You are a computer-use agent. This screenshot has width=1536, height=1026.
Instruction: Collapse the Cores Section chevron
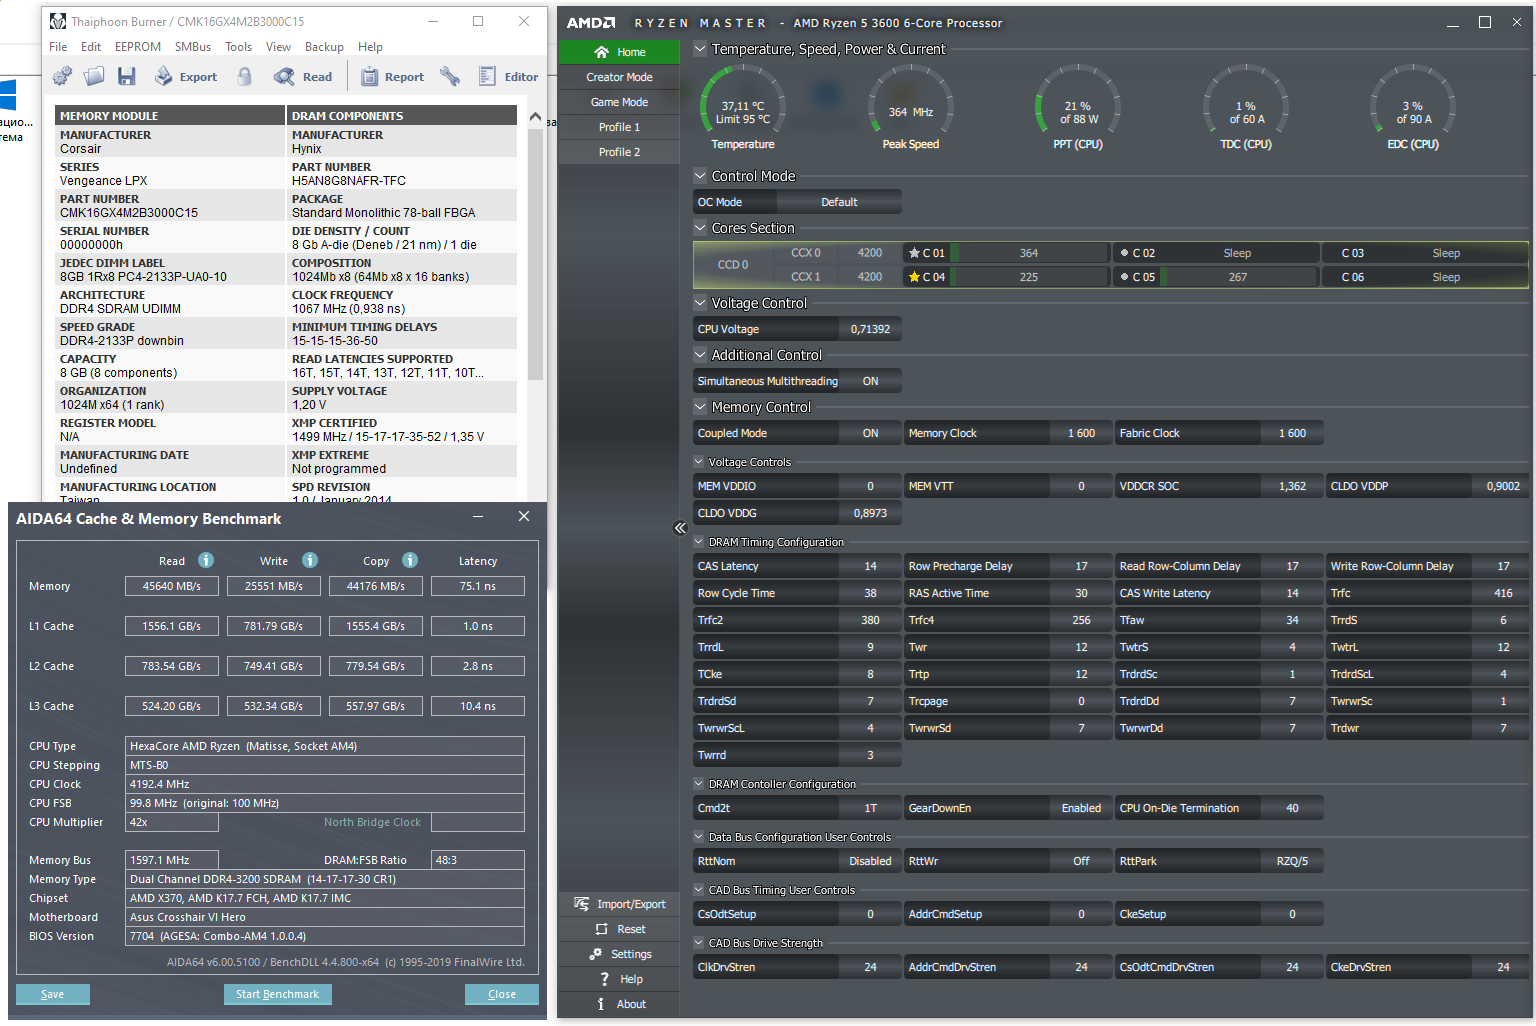click(x=700, y=228)
